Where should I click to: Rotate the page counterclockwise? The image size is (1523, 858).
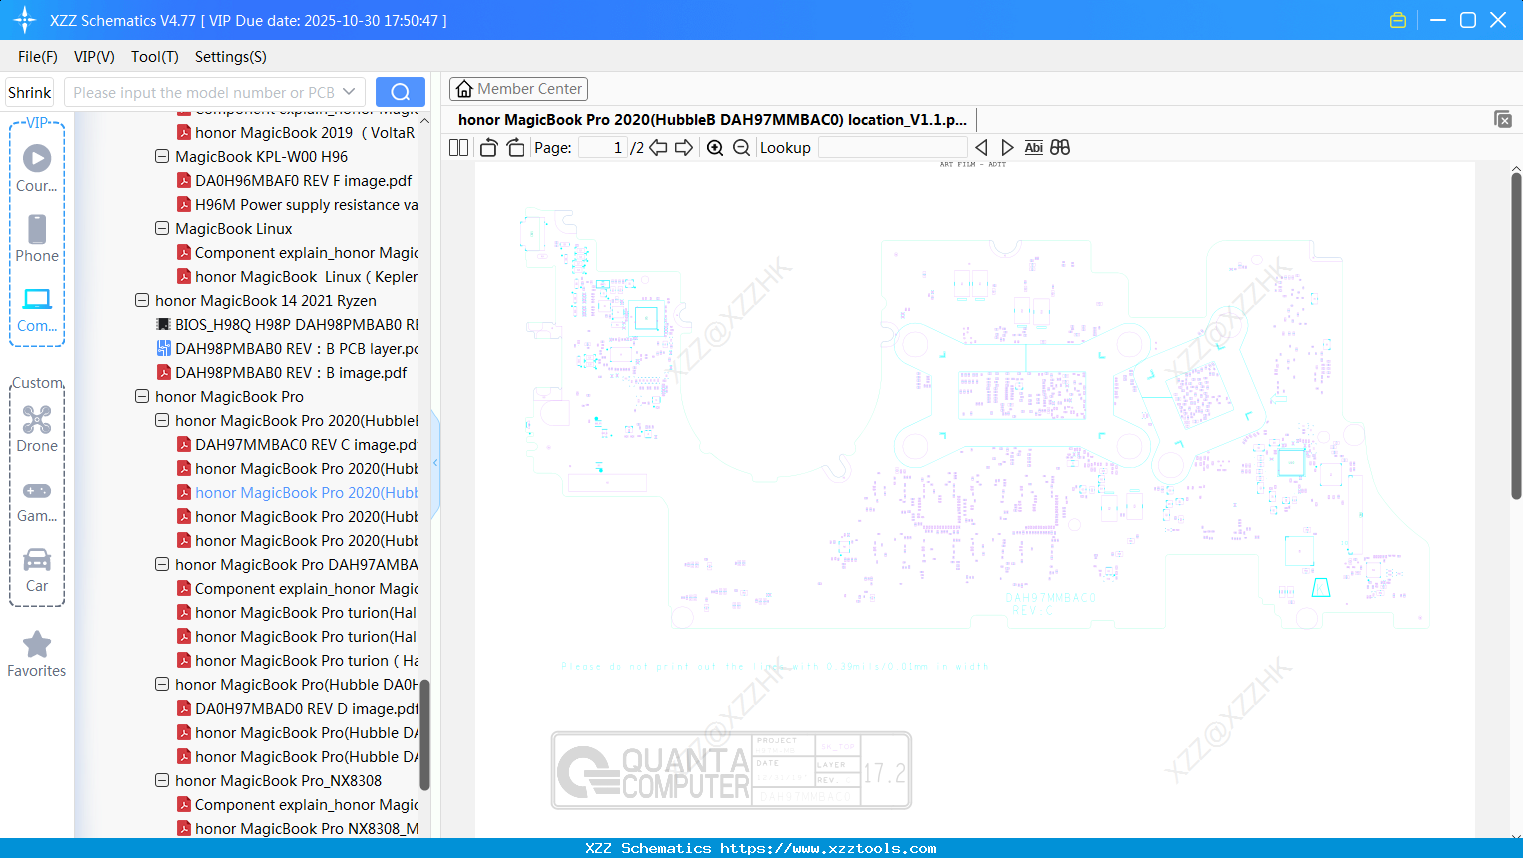coord(488,147)
